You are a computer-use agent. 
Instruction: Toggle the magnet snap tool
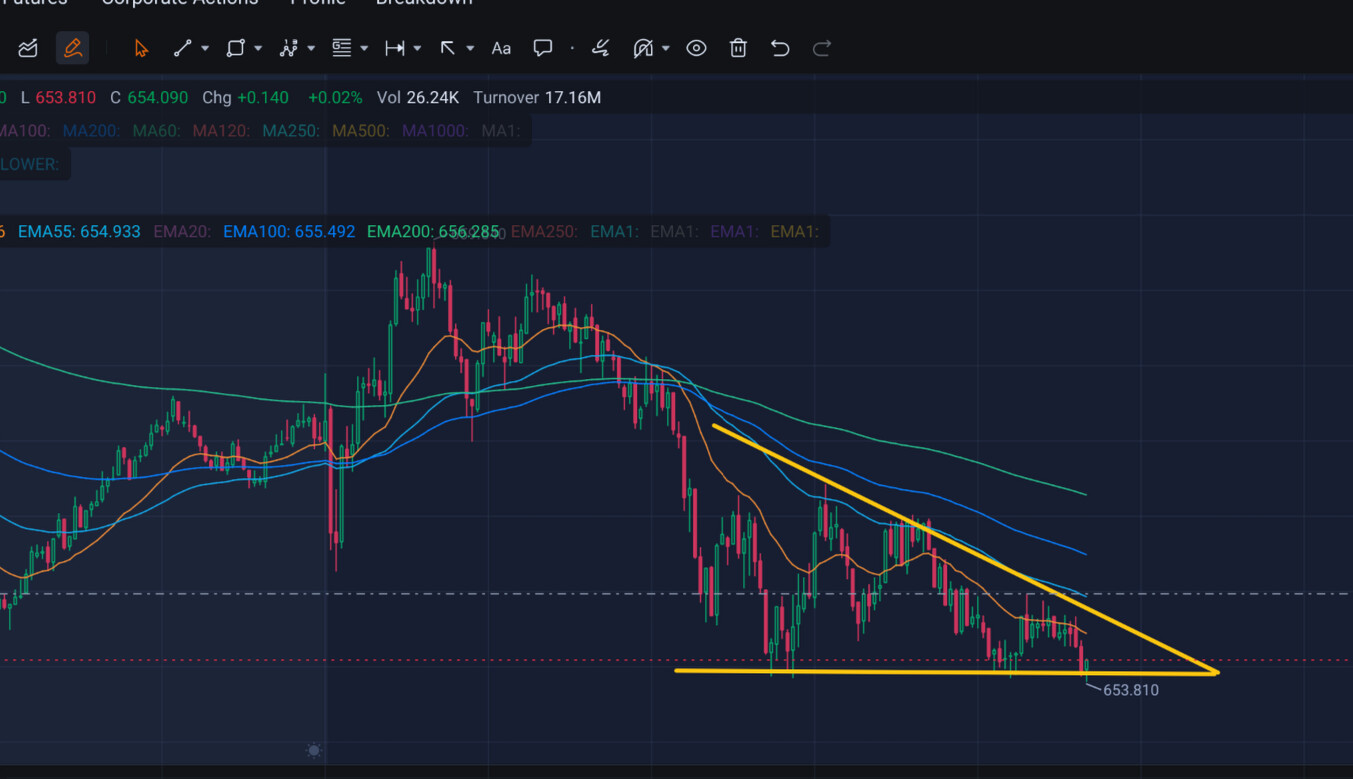click(x=643, y=48)
